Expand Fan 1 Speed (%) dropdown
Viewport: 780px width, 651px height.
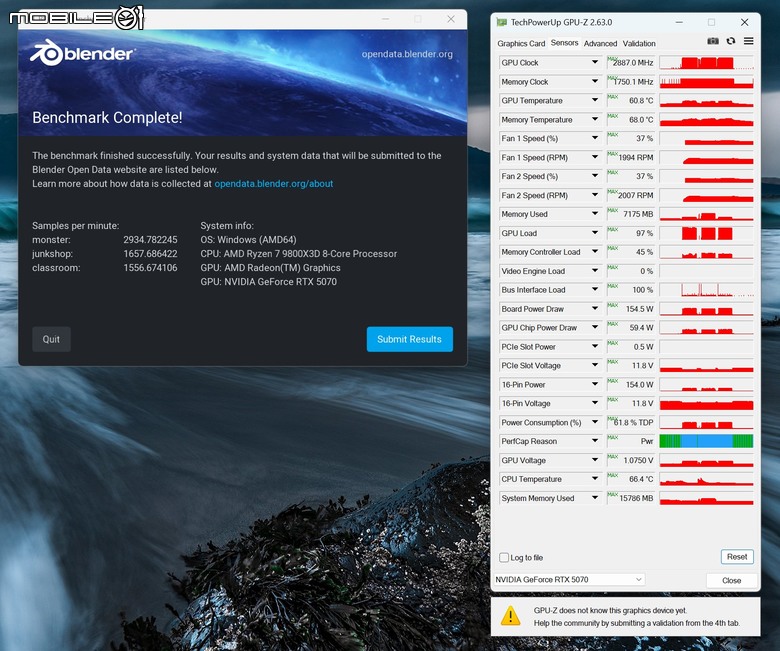pyautogui.click(x=595, y=138)
